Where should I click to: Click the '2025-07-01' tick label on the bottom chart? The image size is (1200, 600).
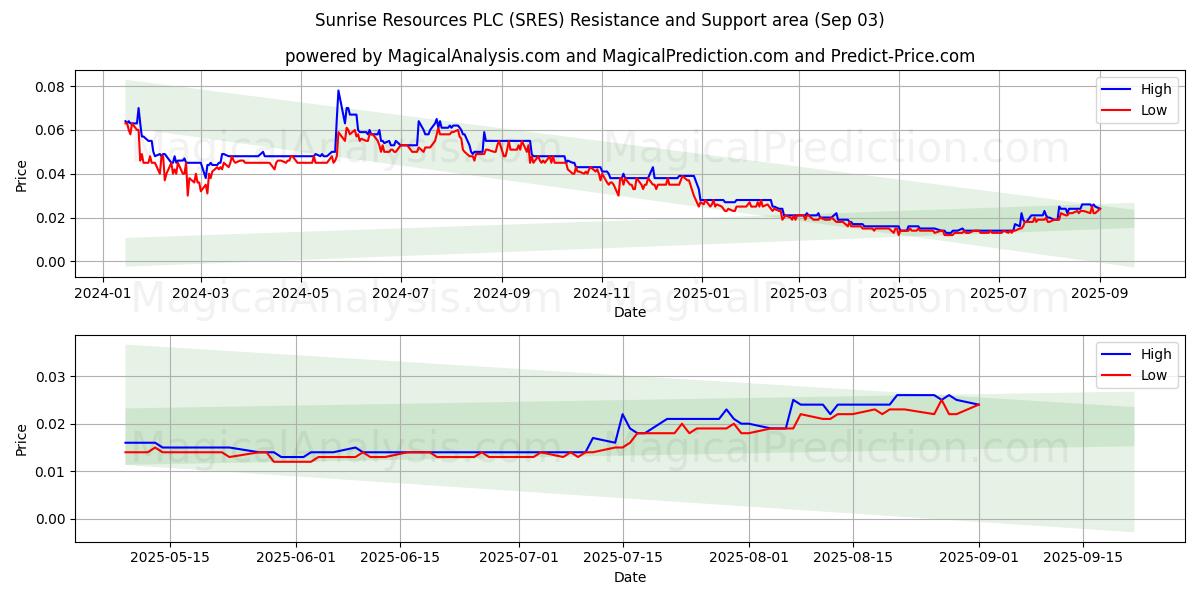pyautogui.click(x=519, y=559)
